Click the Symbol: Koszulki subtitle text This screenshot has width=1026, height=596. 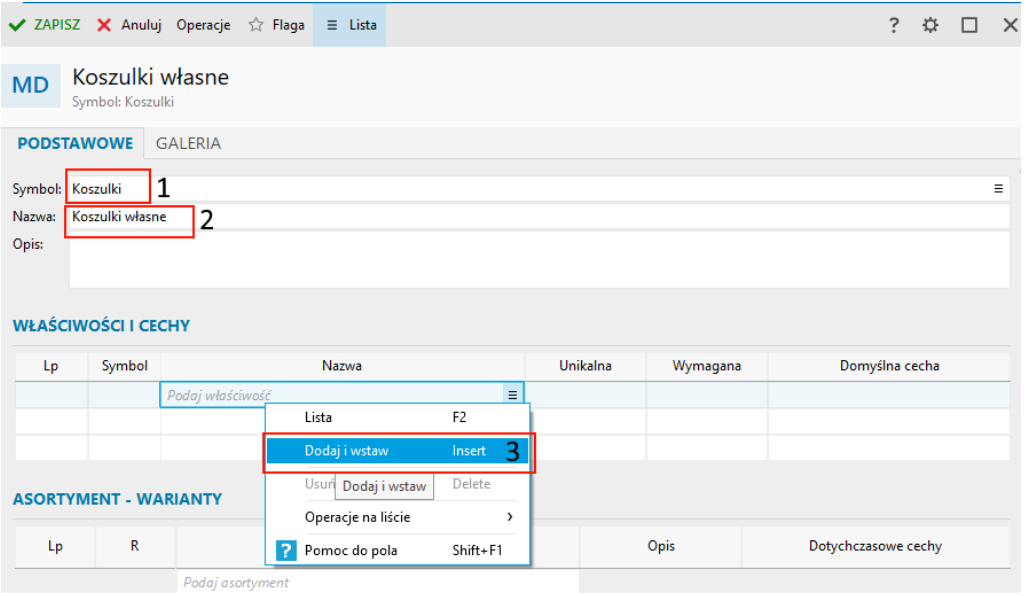click(123, 102)
